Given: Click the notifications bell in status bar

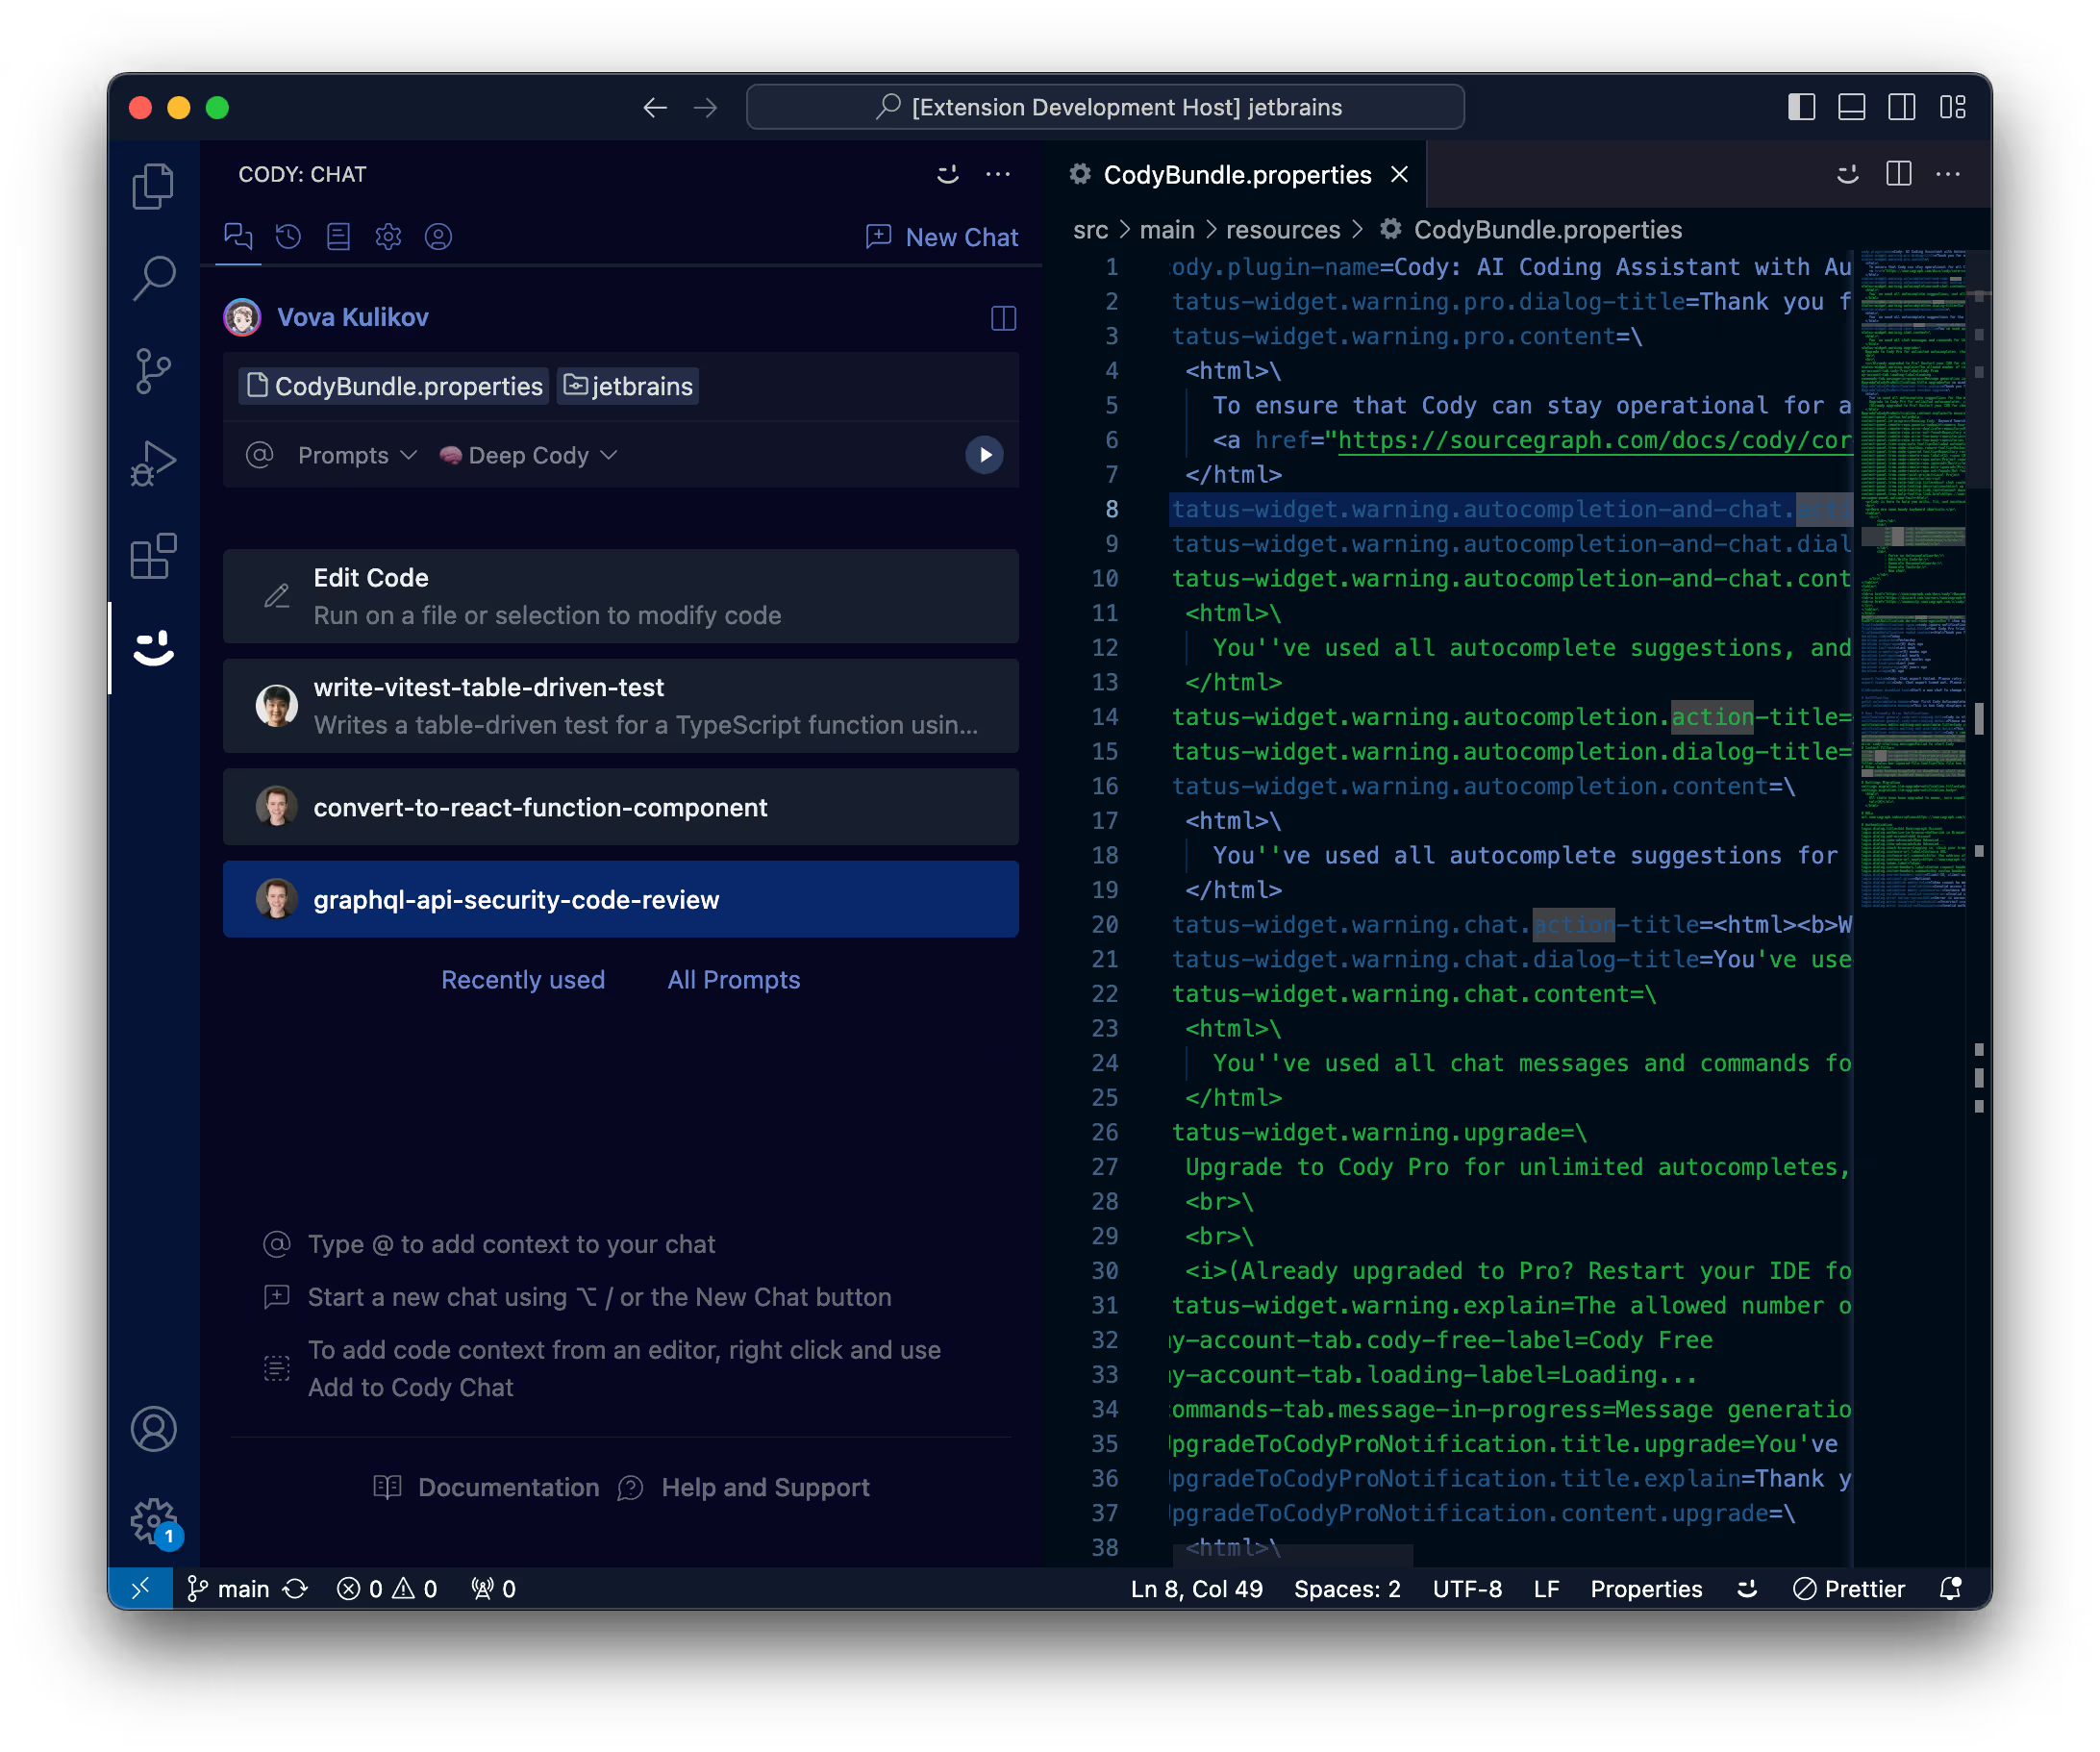Looking at the screenshot, I should click(x=1949, y=1588).
